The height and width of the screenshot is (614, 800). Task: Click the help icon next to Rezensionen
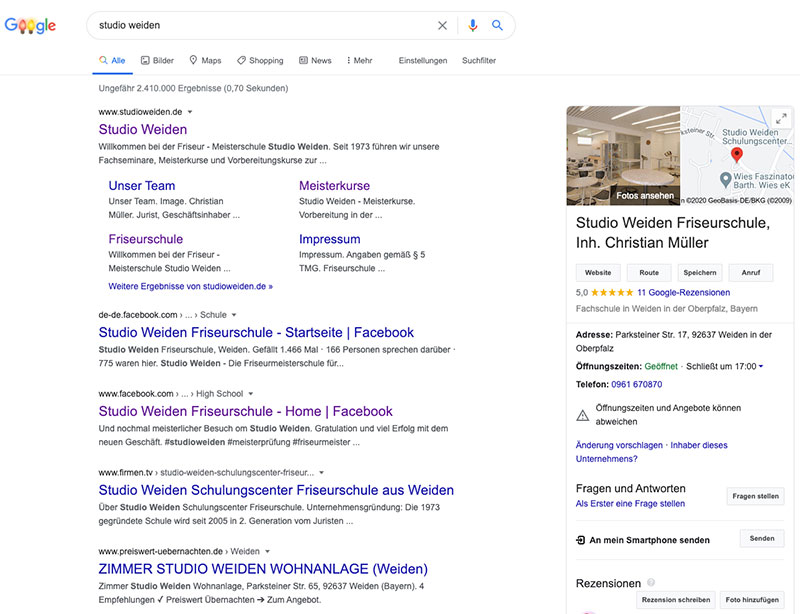(651, 582)
